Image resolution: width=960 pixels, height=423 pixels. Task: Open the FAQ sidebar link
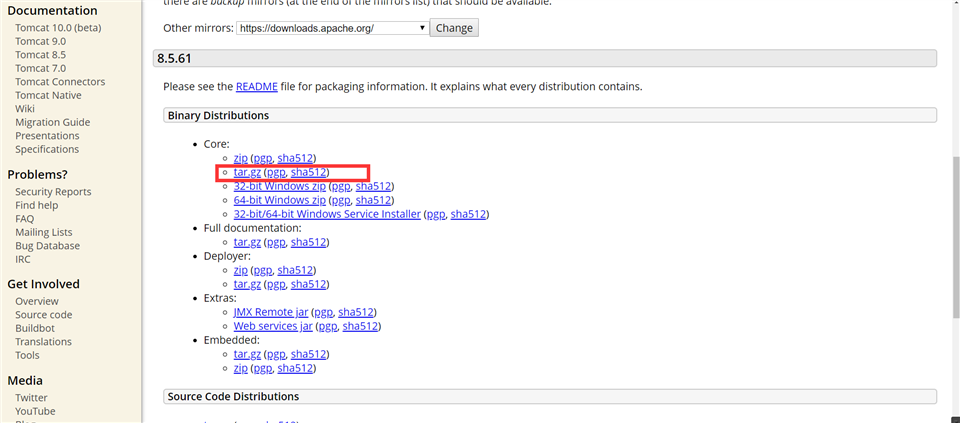24,219
